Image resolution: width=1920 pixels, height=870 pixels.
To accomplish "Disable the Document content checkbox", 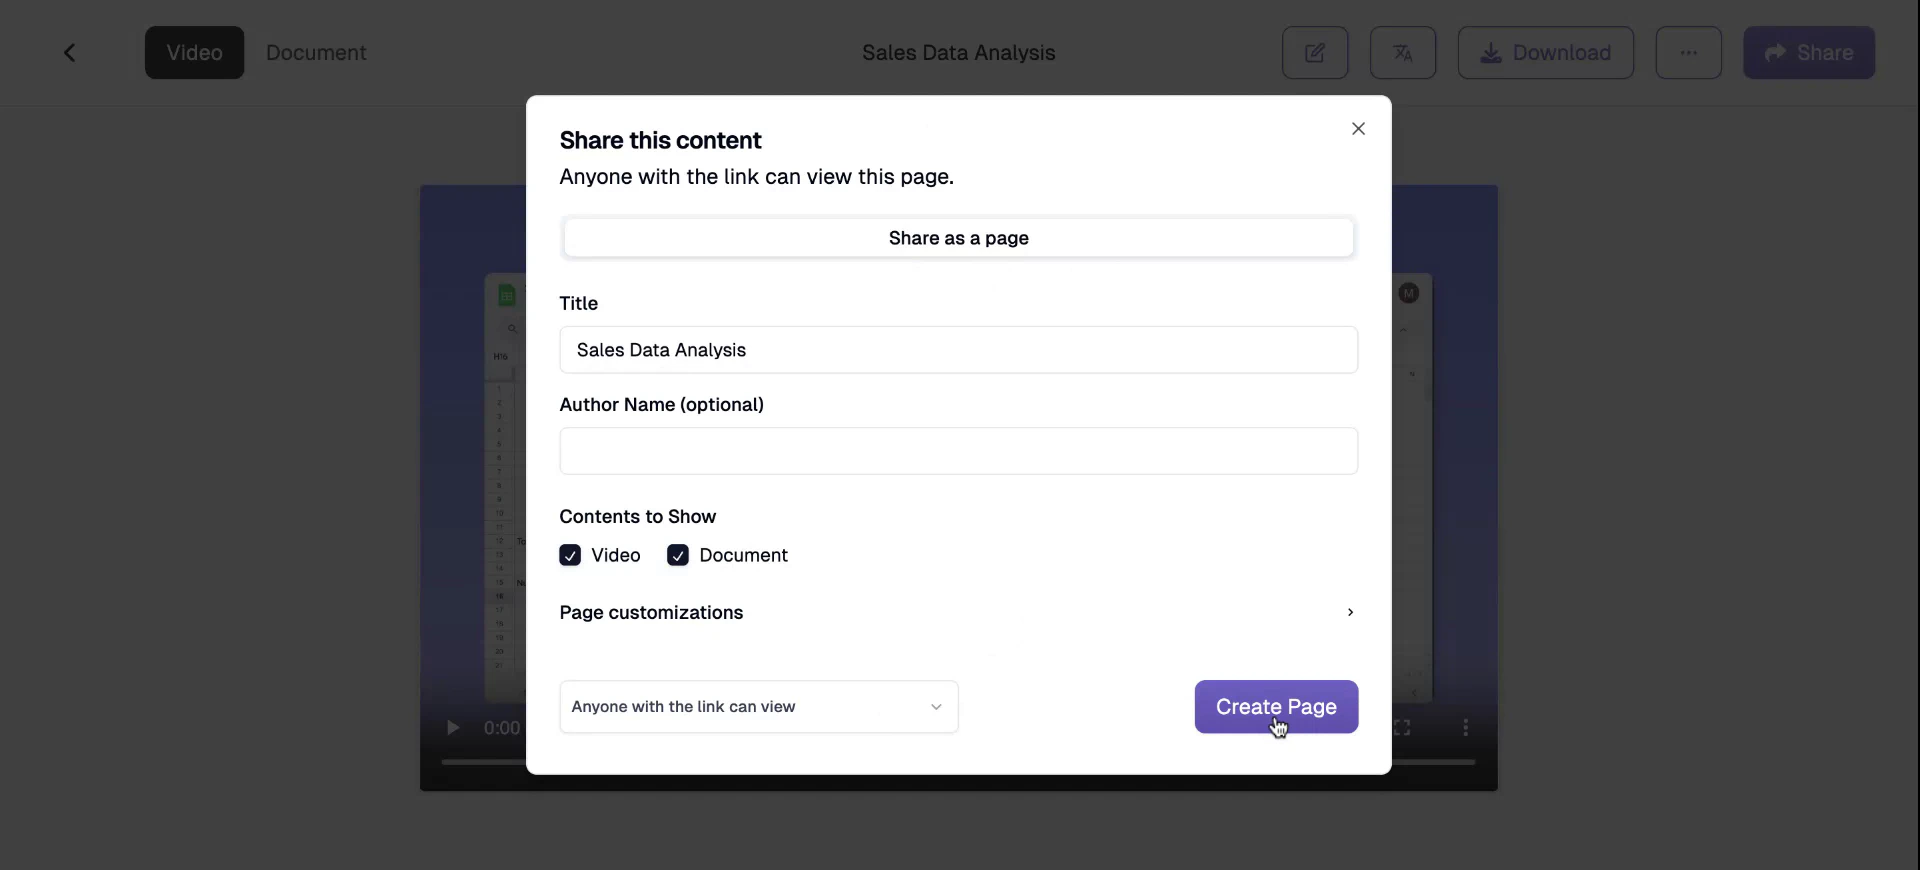I will [x=678, y=555].
